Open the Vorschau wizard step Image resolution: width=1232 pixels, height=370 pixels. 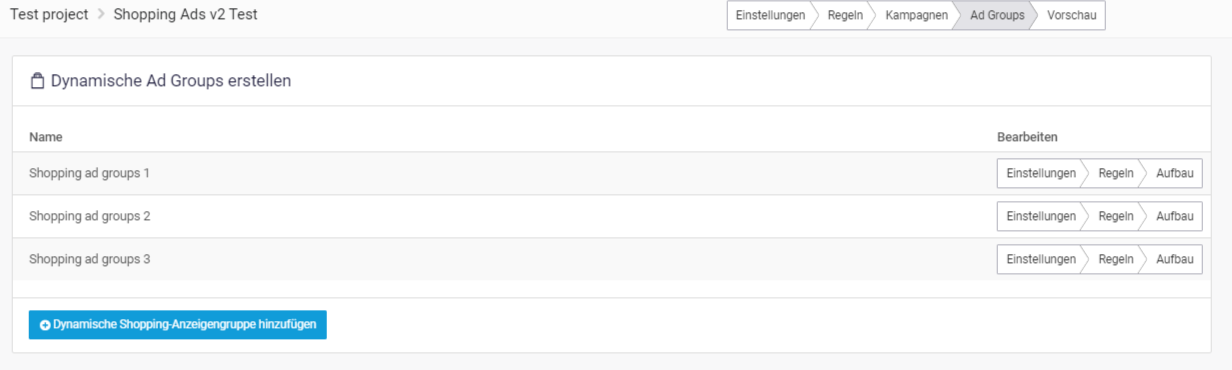(1072, 15)
